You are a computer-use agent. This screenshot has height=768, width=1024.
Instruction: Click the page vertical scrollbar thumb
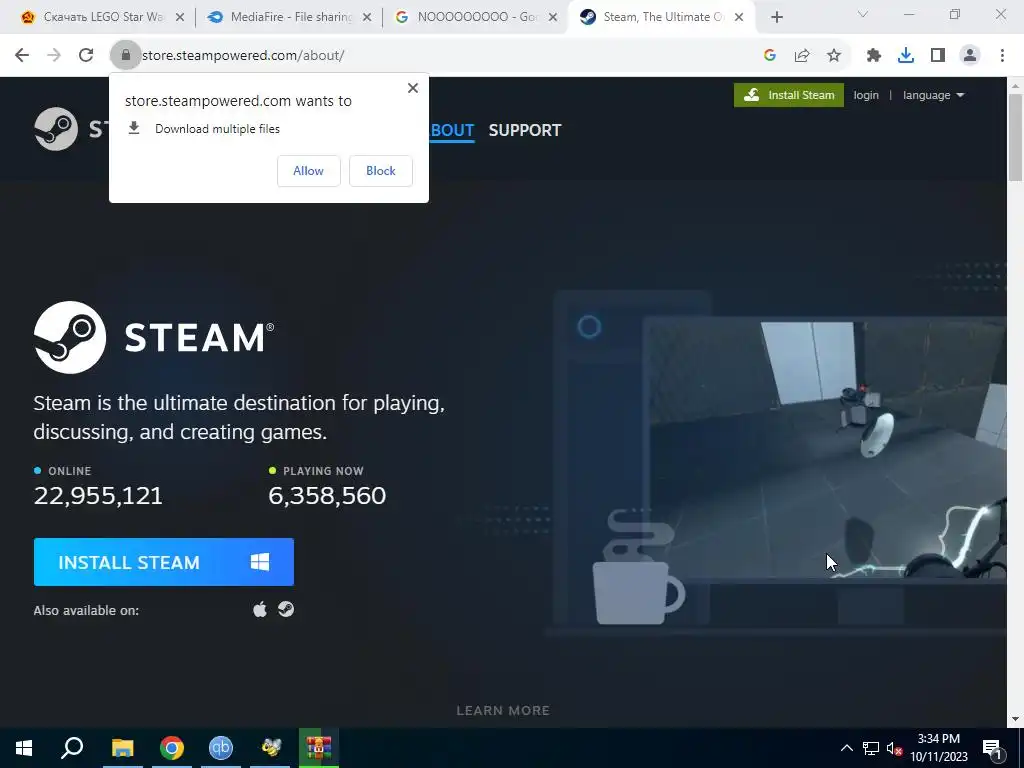coord(1016,137)
